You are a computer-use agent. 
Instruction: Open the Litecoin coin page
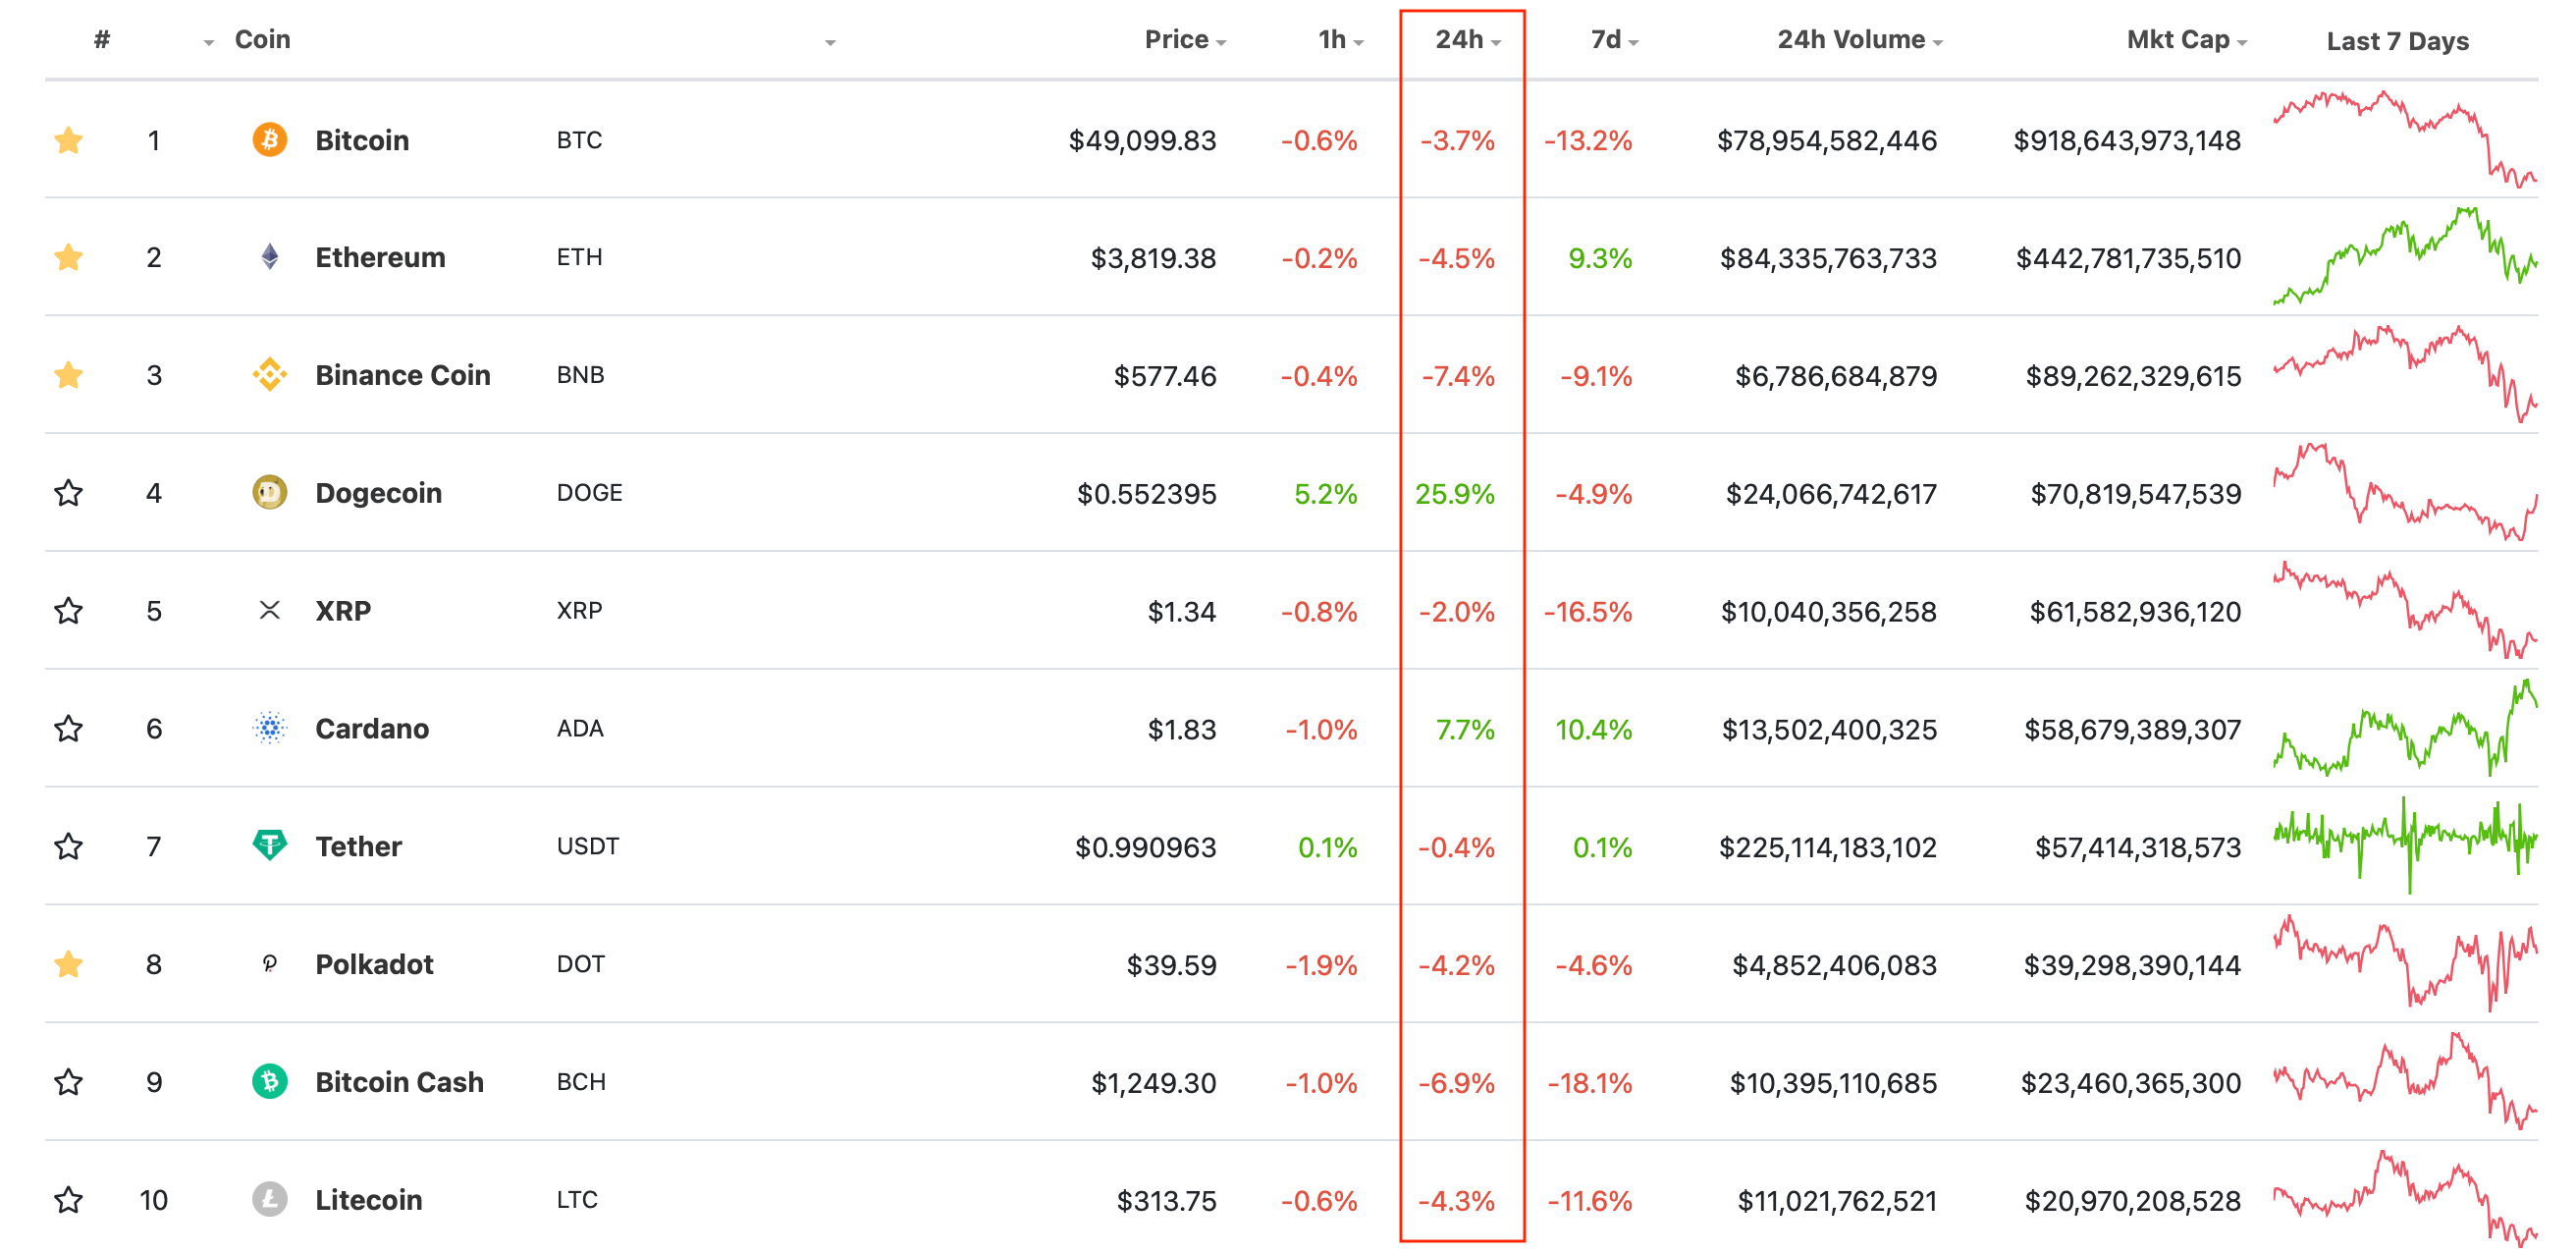tap(368, 1199)
